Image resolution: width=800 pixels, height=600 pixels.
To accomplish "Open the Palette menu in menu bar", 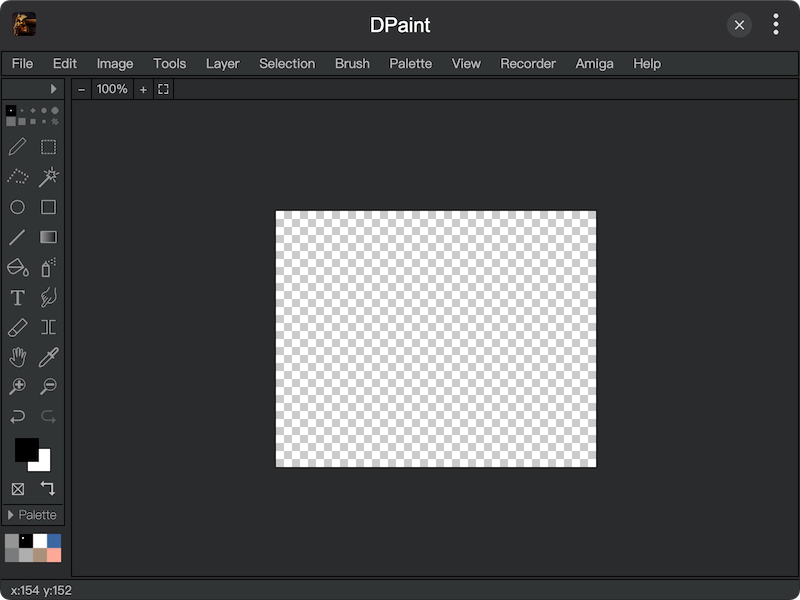I will coord(411,64).
